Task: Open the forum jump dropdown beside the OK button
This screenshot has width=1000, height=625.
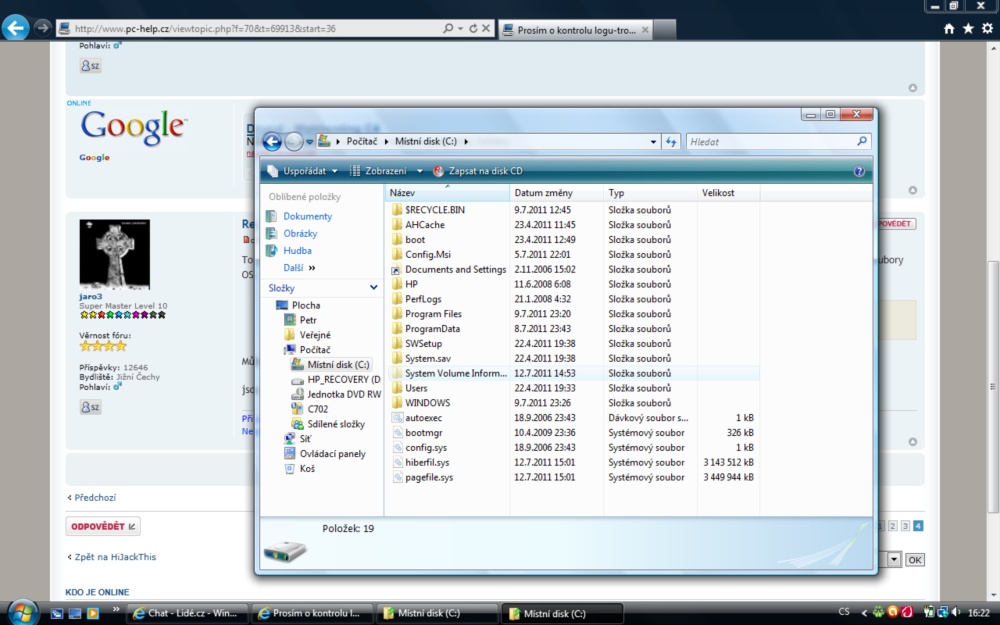Action: (894, 560)
